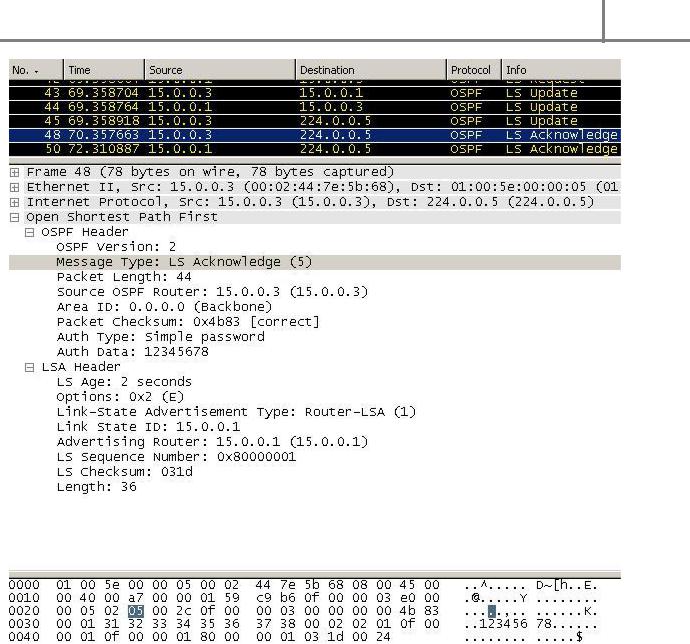Select Advertising Router: 15.0.0.1 field
The width and height of the screenshot is (690, 644).
212,442
